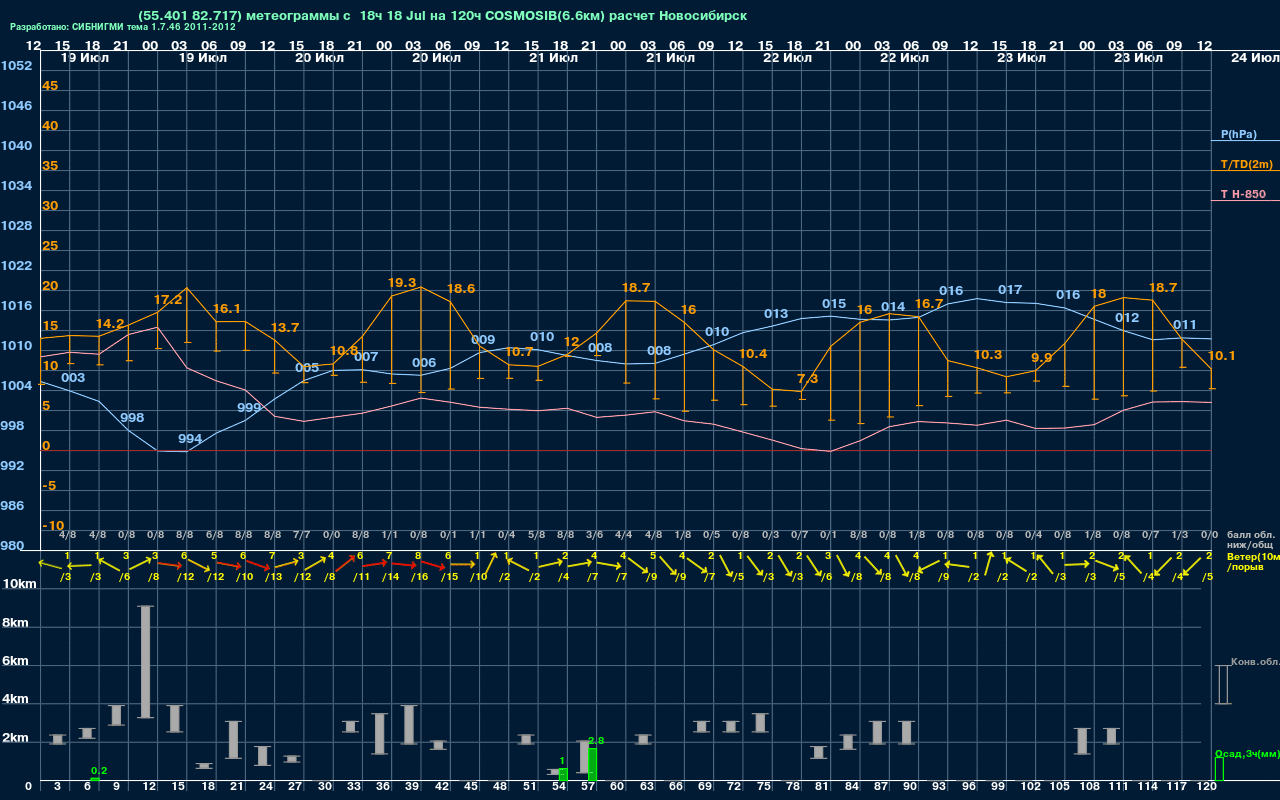Click the Конв.обл. legend text
The width and height of the screenshot is (1280, 800).
1255,662
